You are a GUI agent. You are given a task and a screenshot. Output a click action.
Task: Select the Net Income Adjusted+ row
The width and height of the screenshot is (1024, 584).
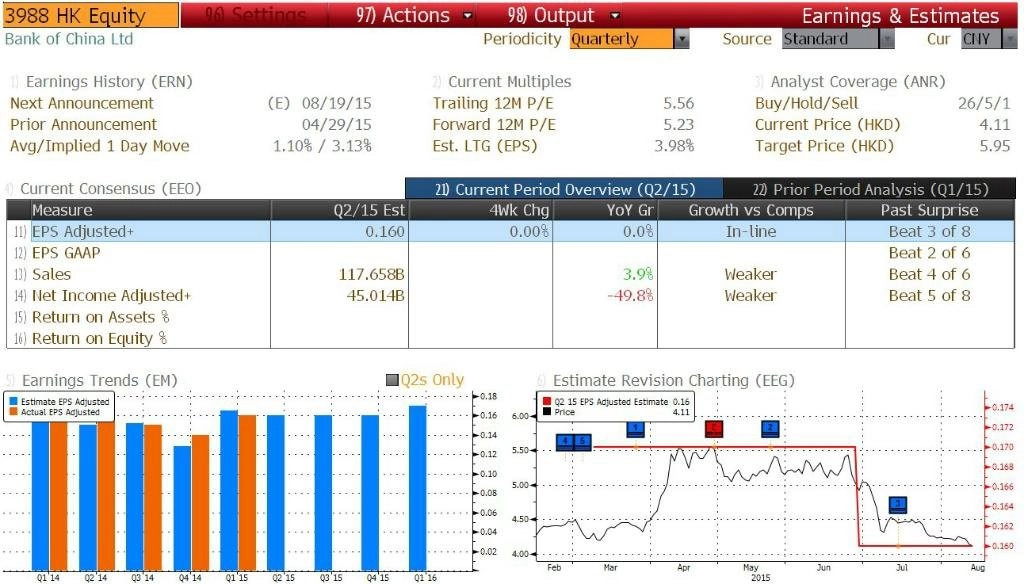click(x=510, y=296)
